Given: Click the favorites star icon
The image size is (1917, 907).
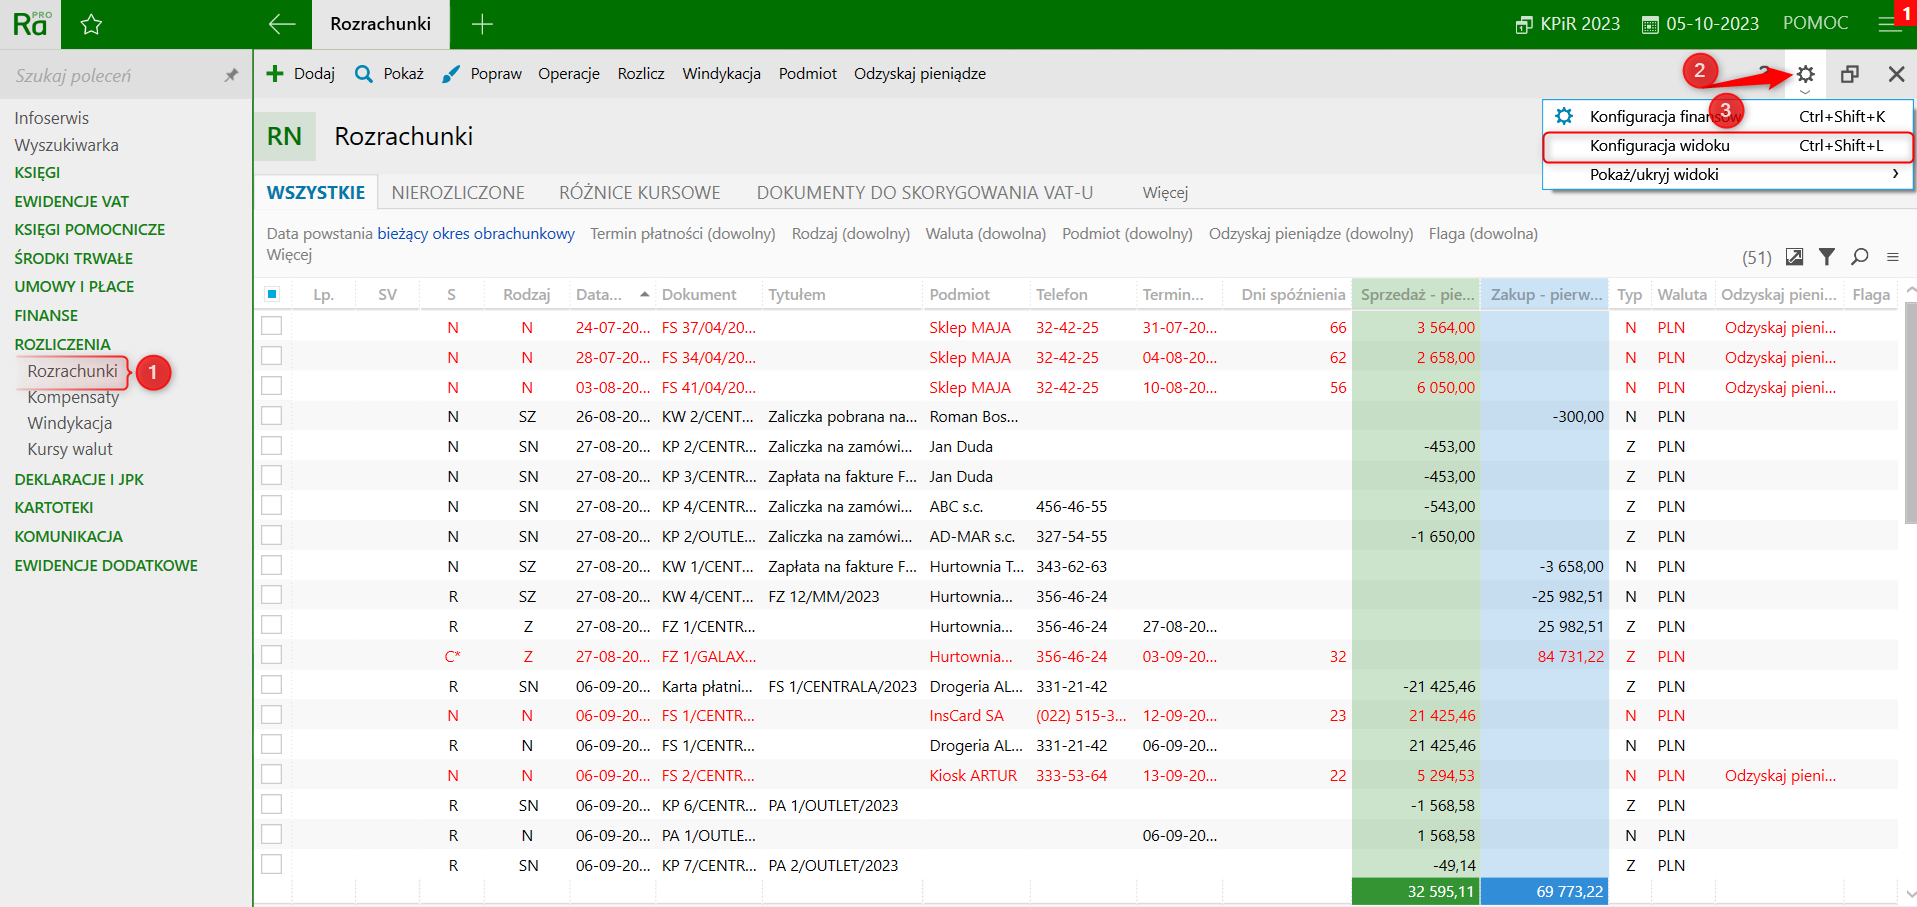Looking at the screenshot, I should click(x=91, y=25).
